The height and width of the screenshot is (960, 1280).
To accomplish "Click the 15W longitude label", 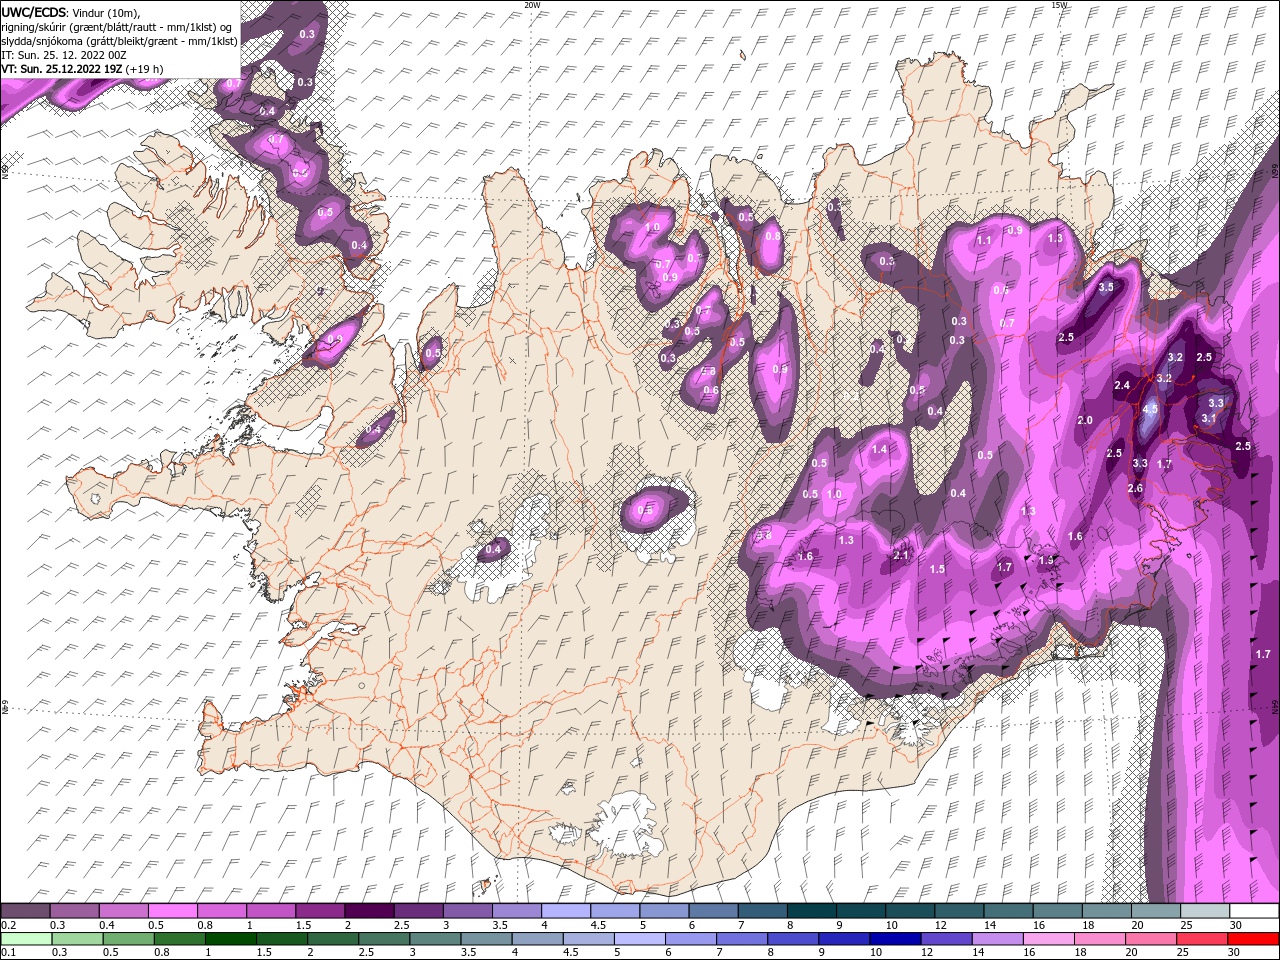I will coord(1059,5).
